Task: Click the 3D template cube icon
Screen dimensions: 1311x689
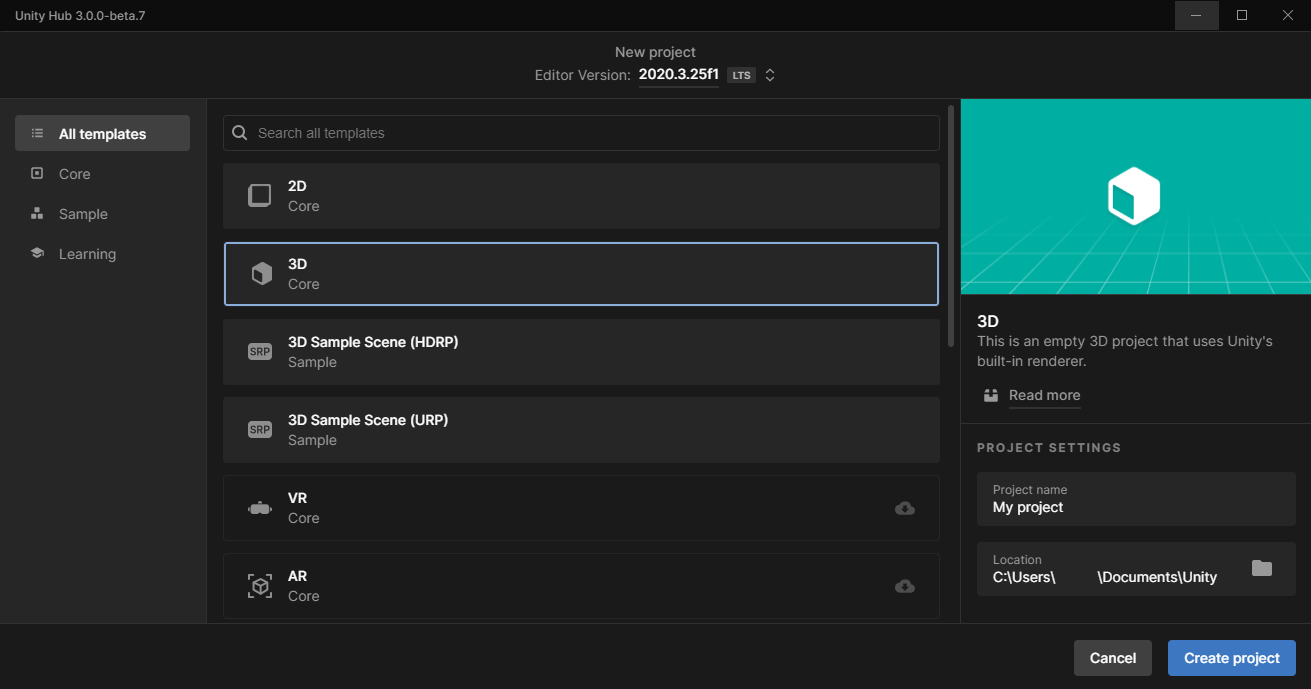Action: 261,274
